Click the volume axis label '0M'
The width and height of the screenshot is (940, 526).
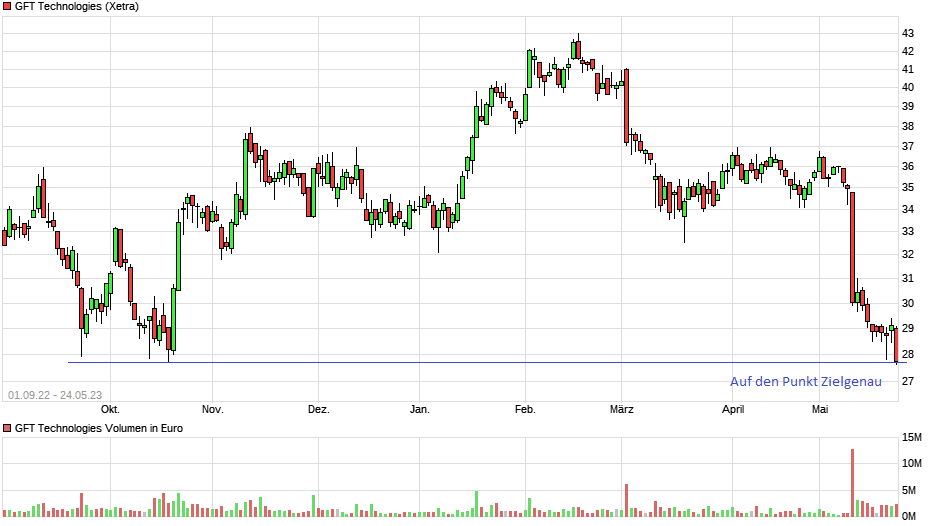click(x=909, y=516)
